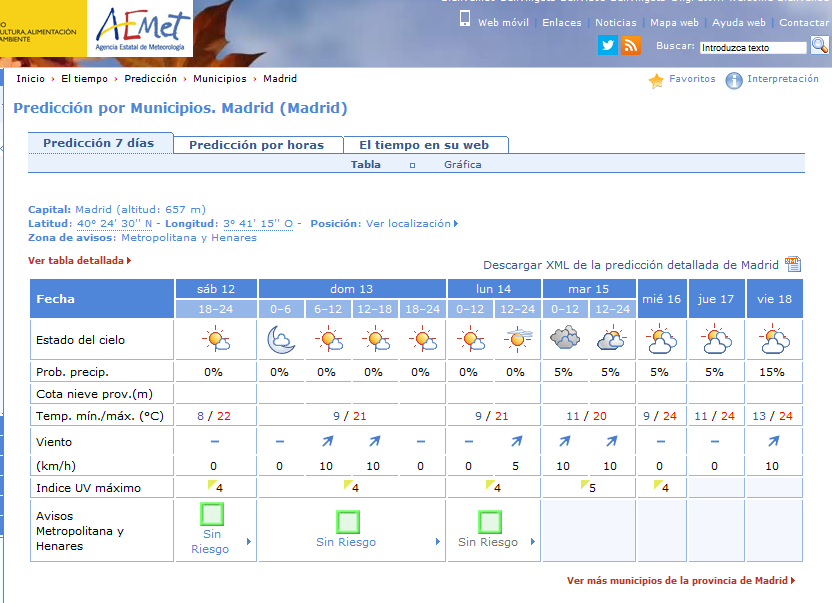This screenshot has height=603, width=832.
Task: Open the Ayuda web link
Action: (739, 22)
